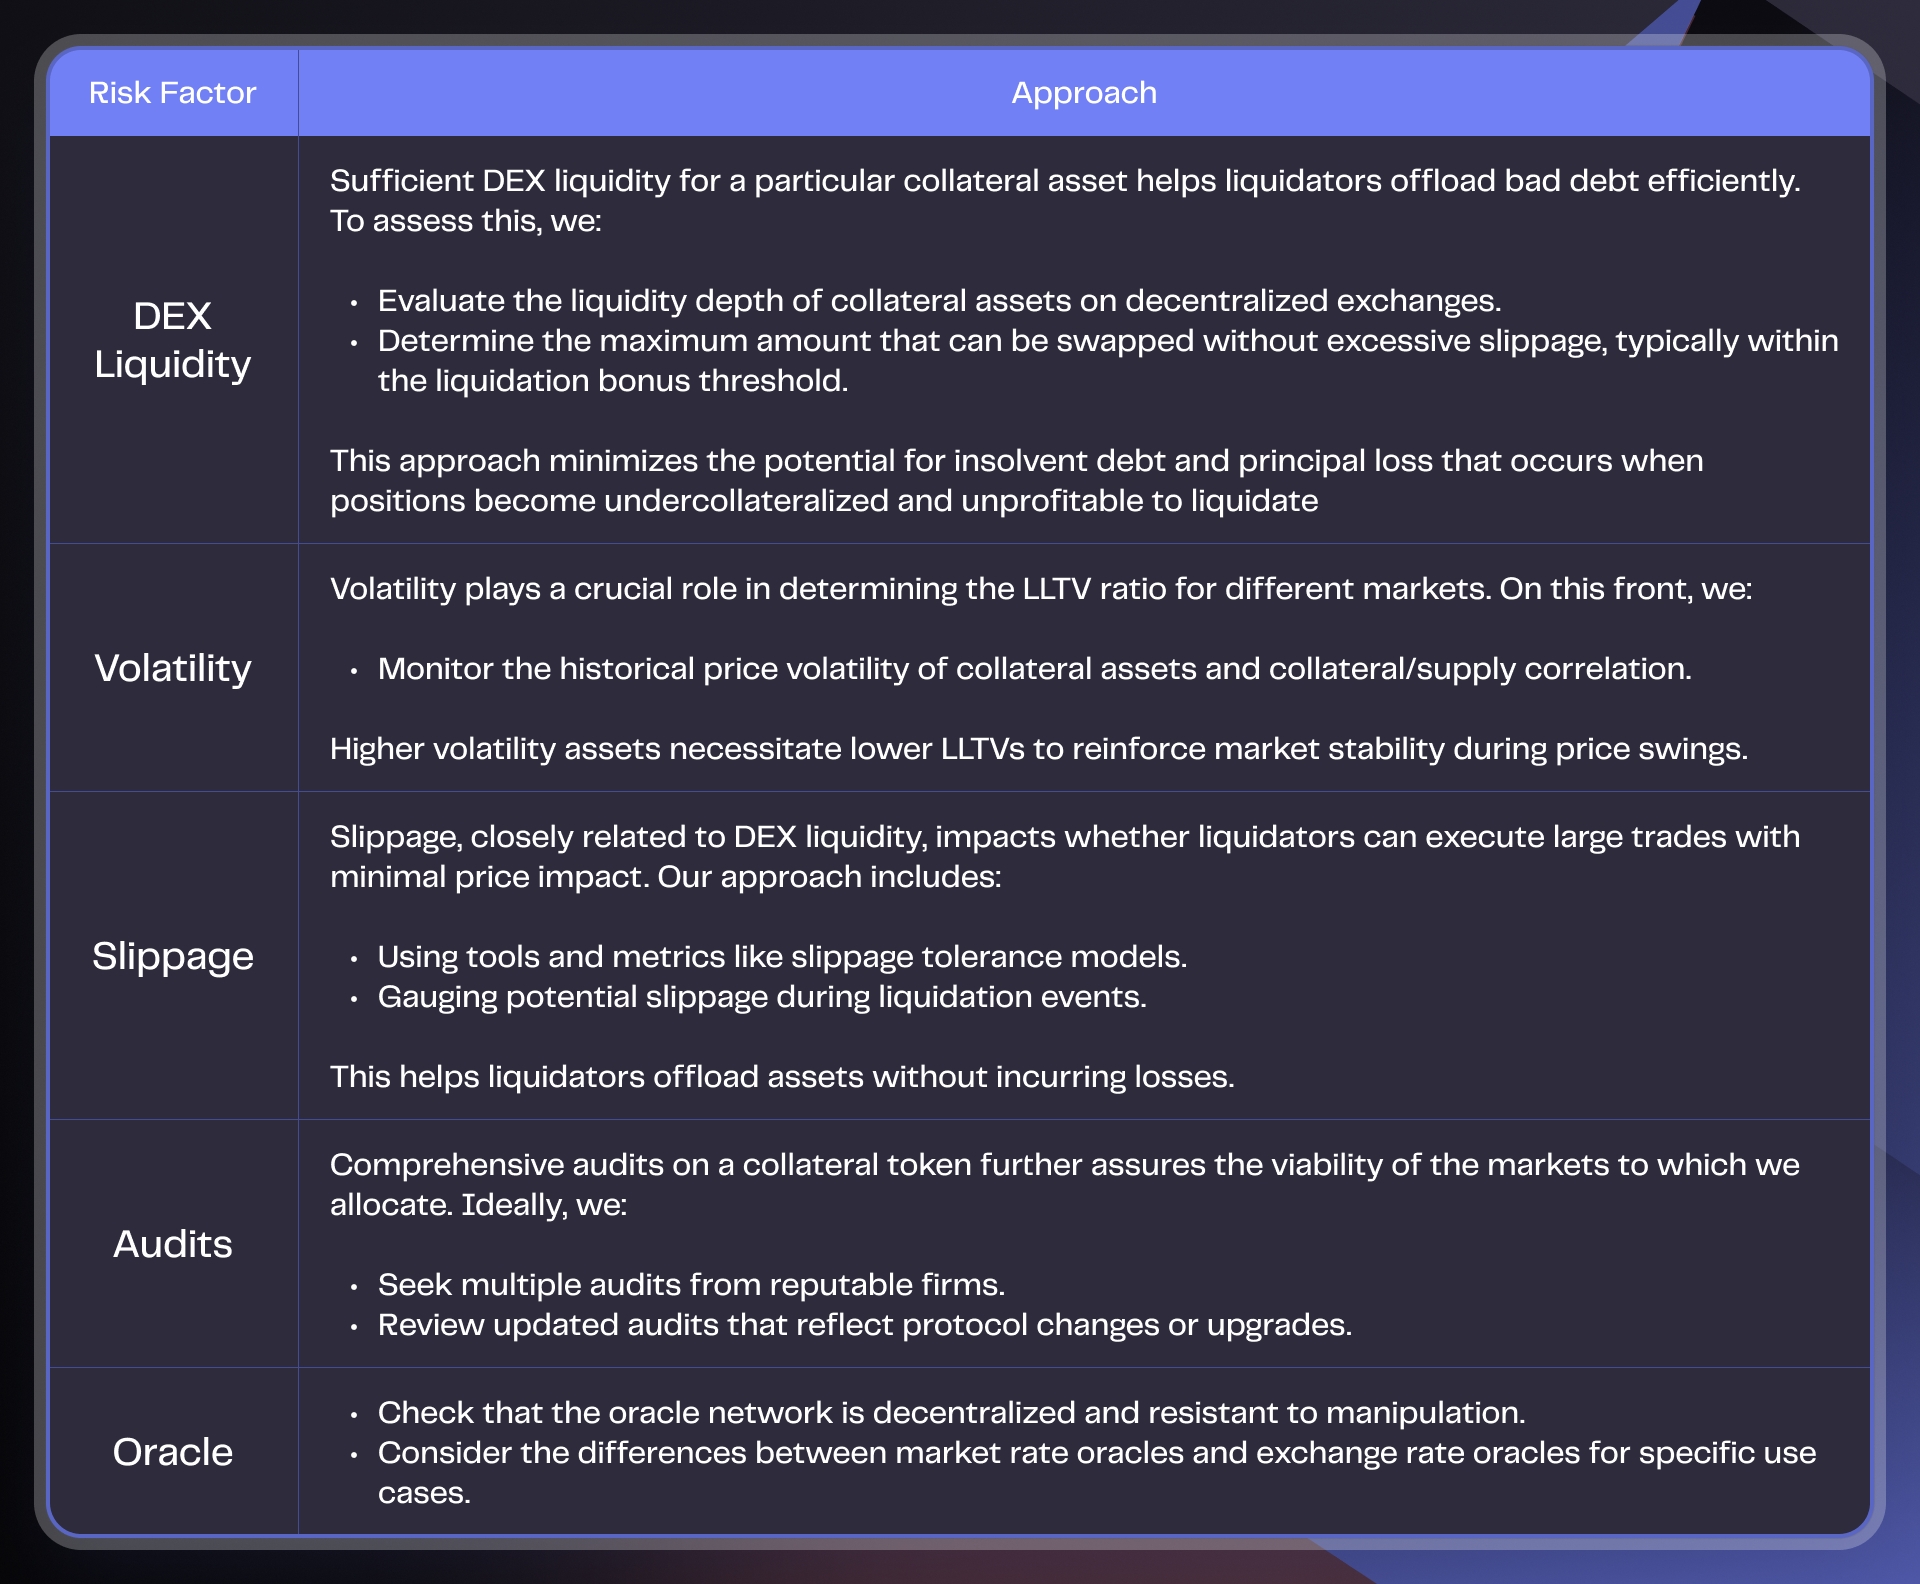Click the "Using tools and metrics" bullet

[782, 957]
